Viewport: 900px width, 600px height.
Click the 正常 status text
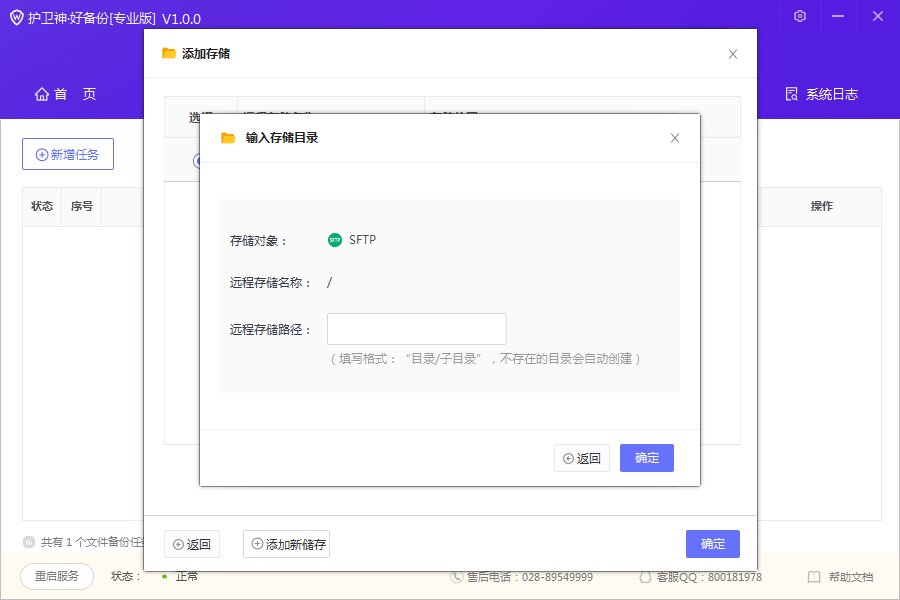coord(187,576)
